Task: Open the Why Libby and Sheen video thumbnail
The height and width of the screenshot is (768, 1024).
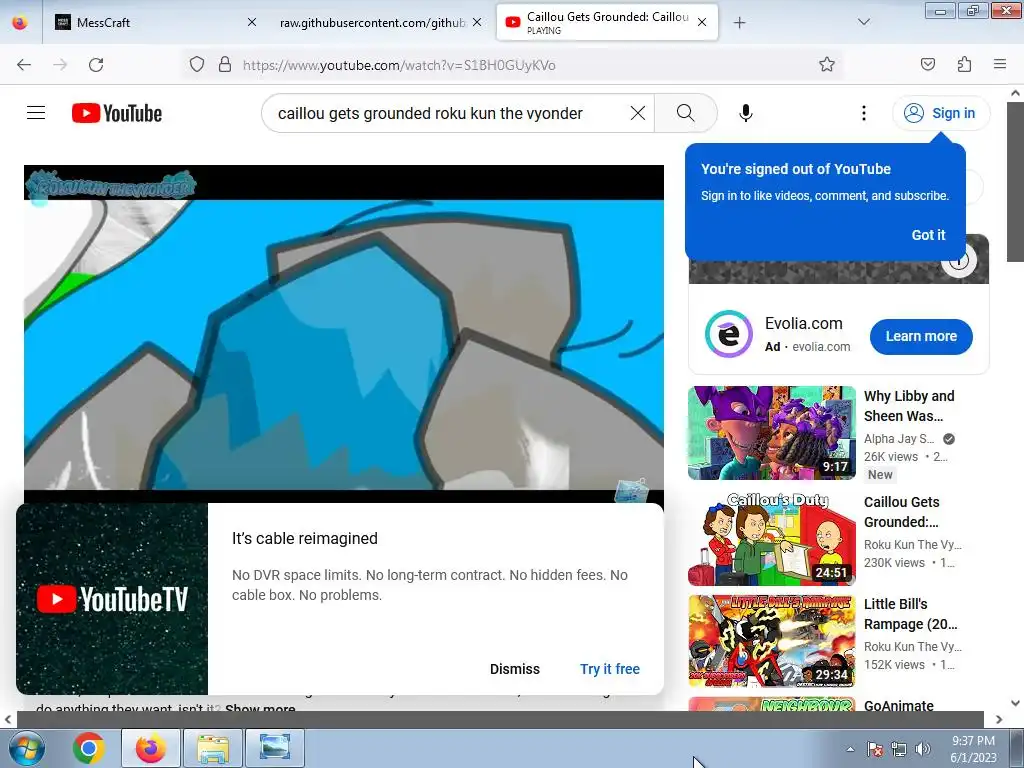Action: coord(771,432)
